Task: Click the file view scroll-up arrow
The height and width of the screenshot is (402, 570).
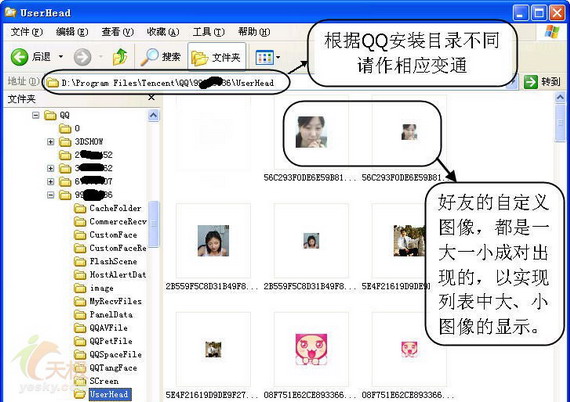Action: [x=560, y=97]
